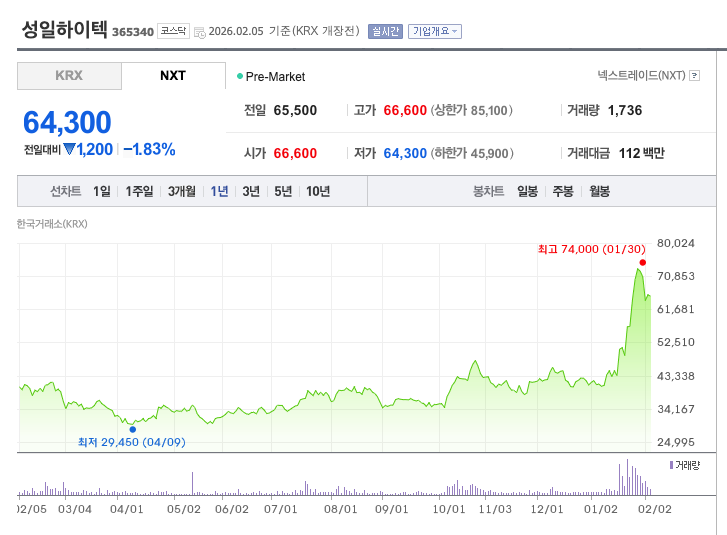Open the 기업개요 dropdown
The height and width of the screenshot is (535, 727).
point(434,32)
